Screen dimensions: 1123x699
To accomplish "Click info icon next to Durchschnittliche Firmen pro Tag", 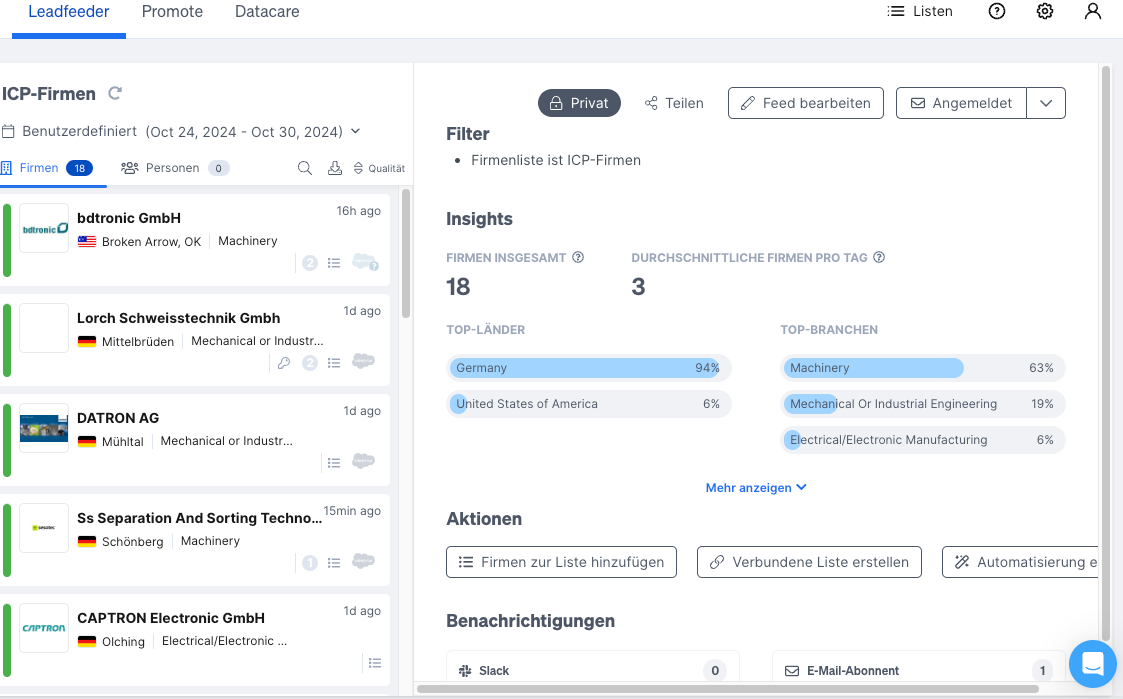I will point(879,257).
